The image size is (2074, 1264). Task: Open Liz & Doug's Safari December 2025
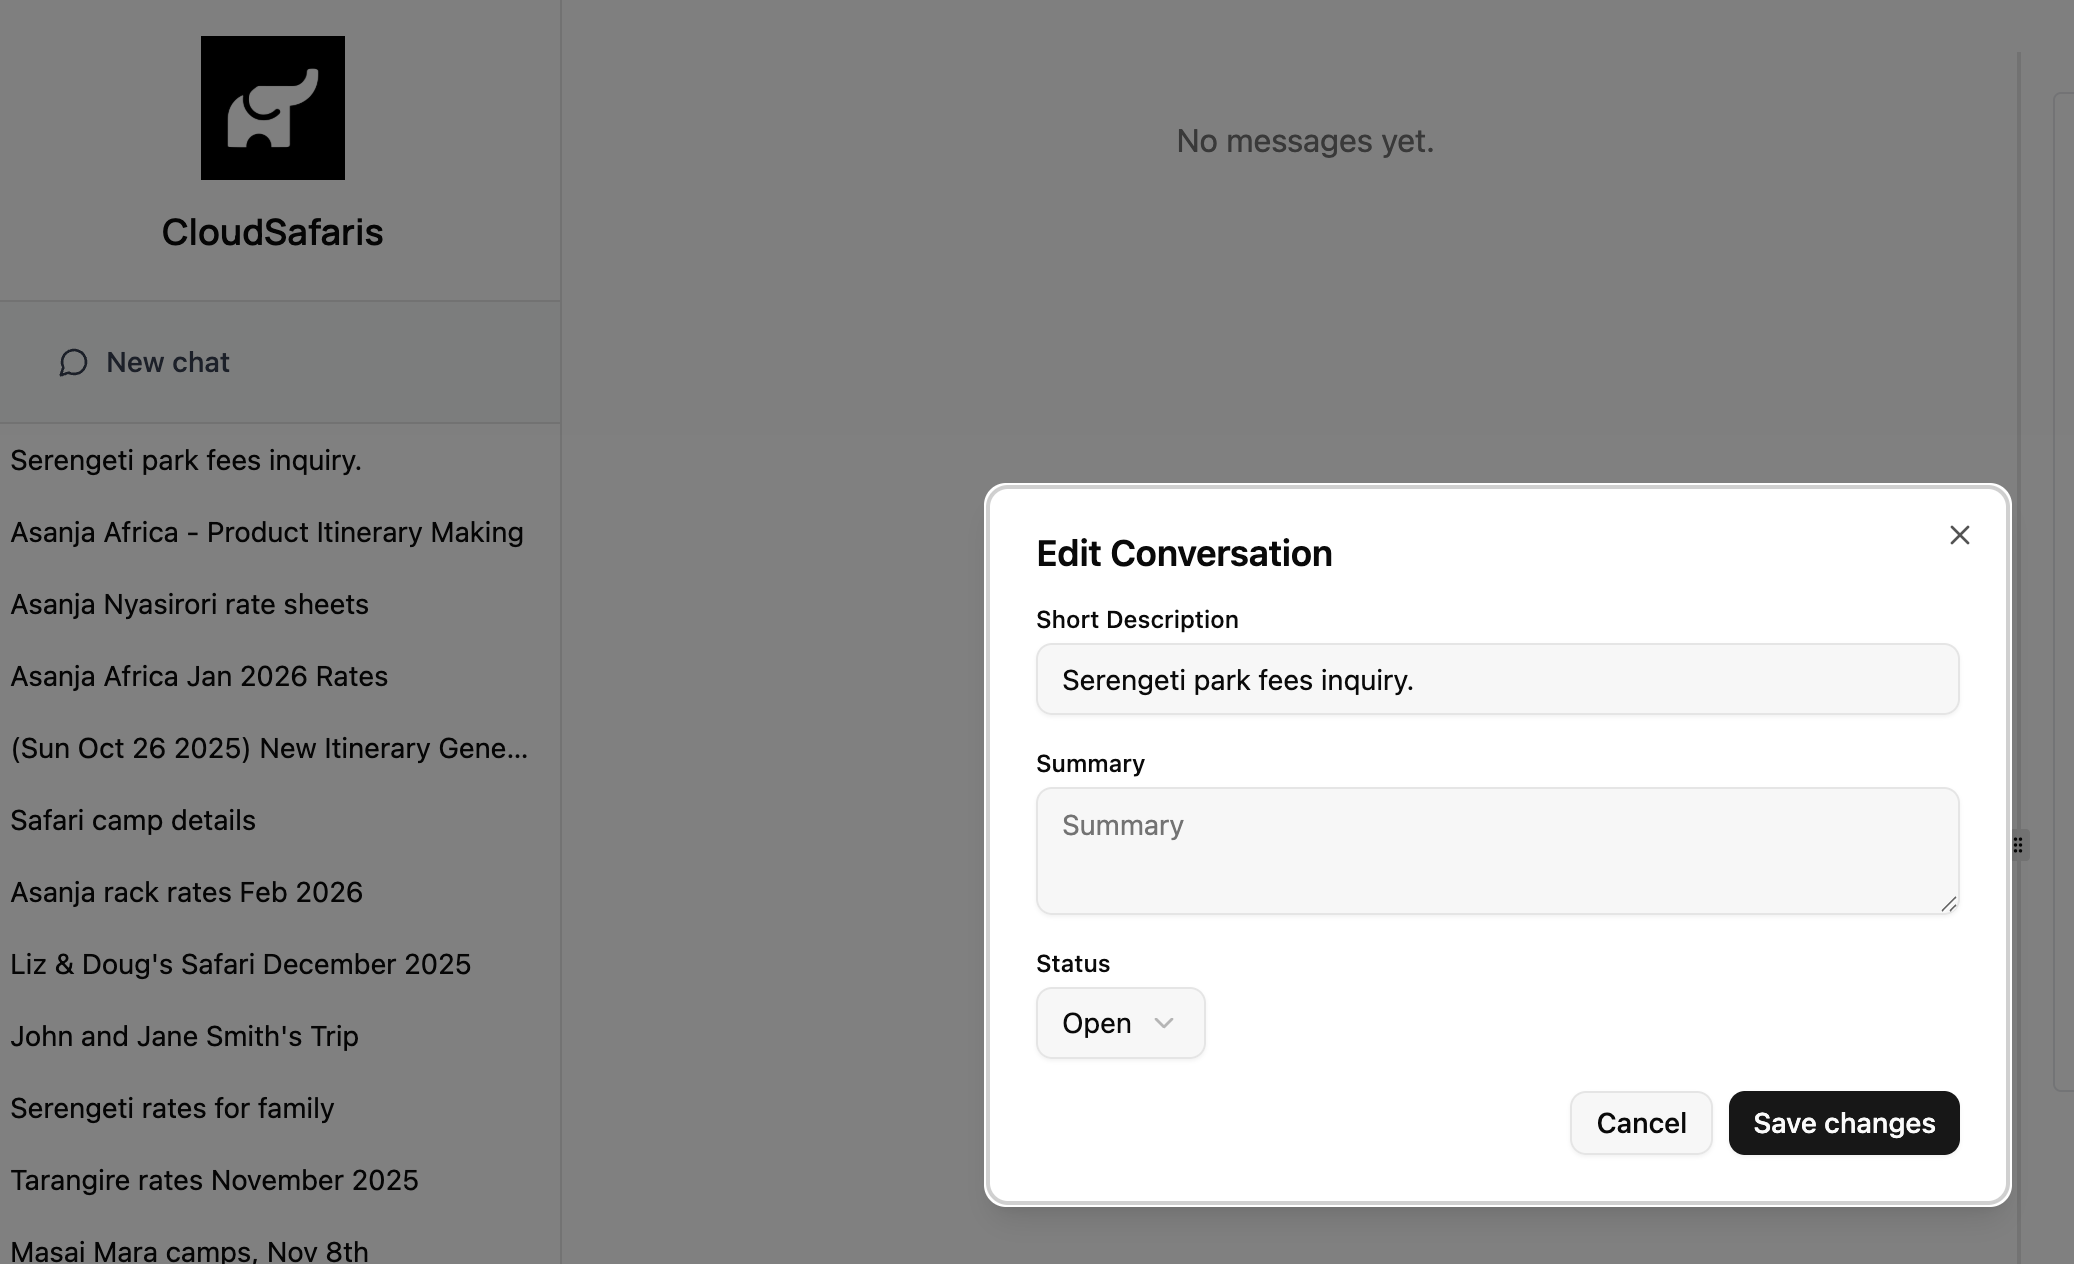pos(240,964)
